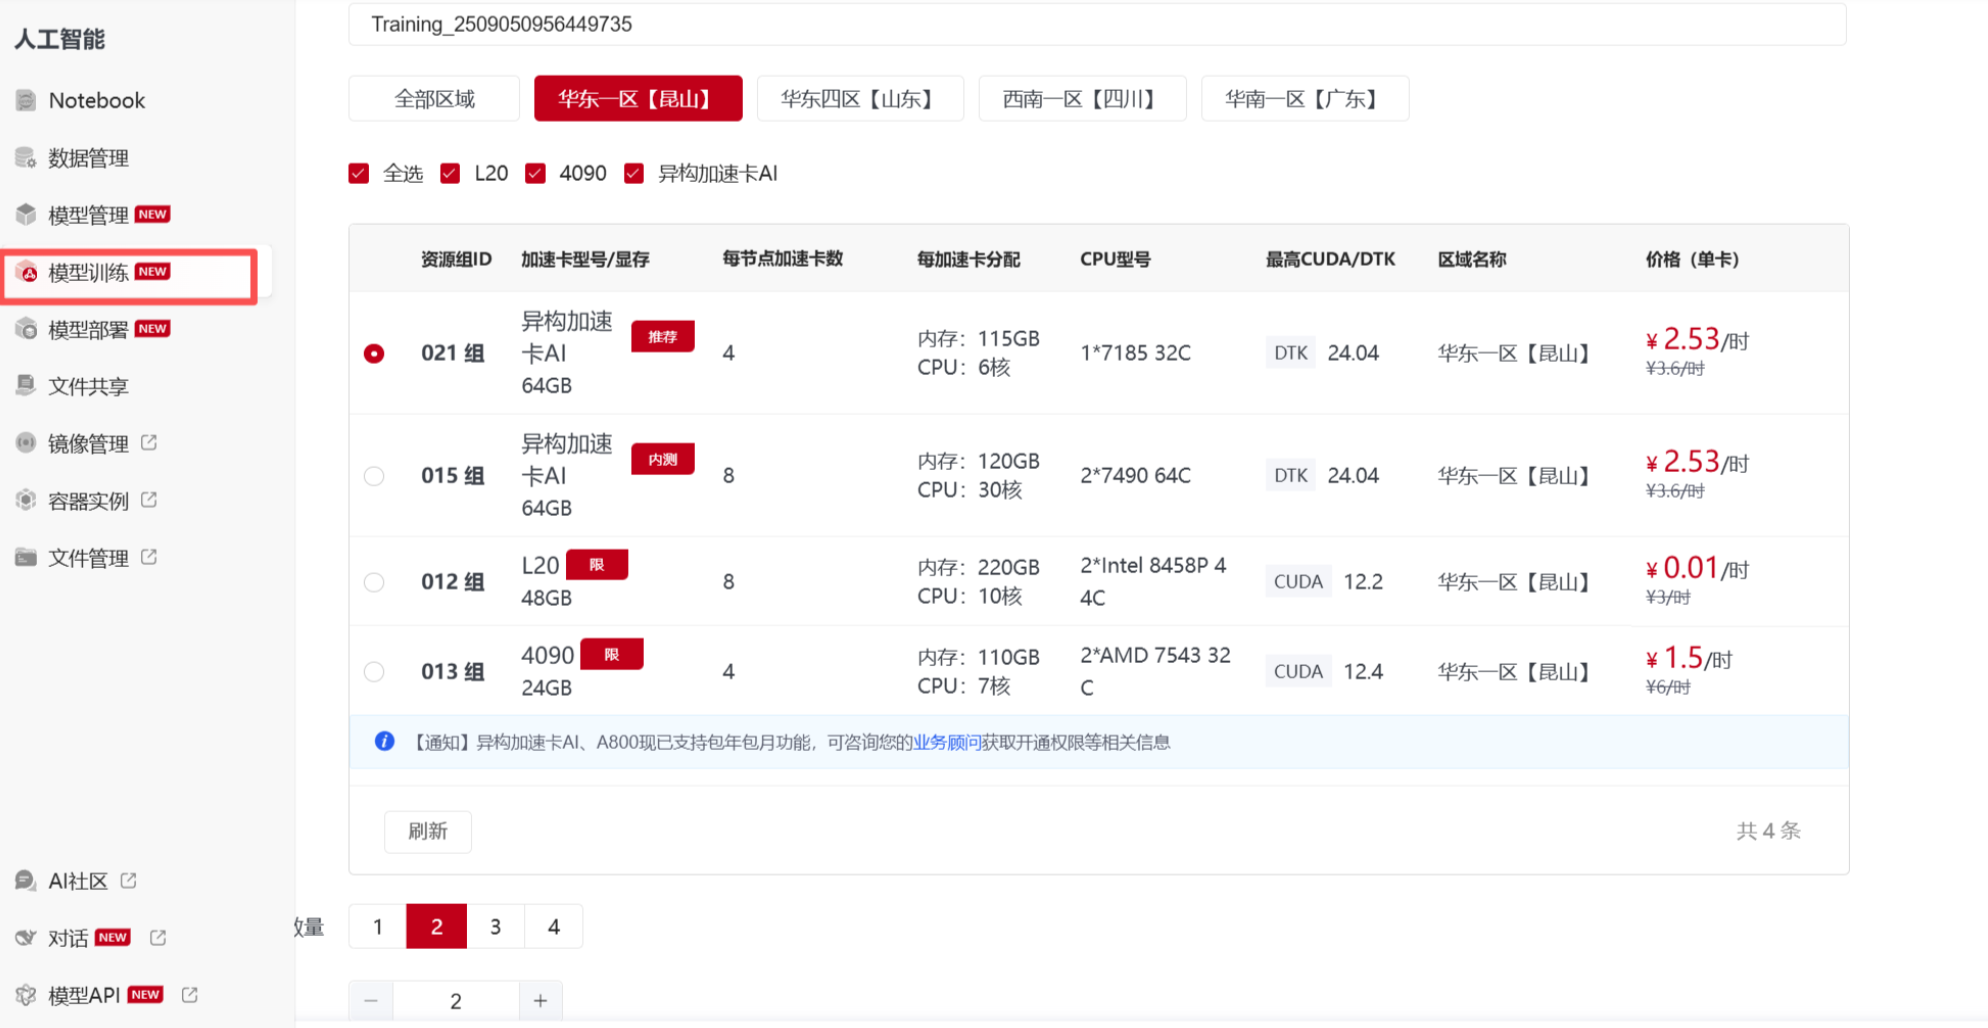
Task: Click the 模型API sidebar icon
Action: tap(26, 995)
